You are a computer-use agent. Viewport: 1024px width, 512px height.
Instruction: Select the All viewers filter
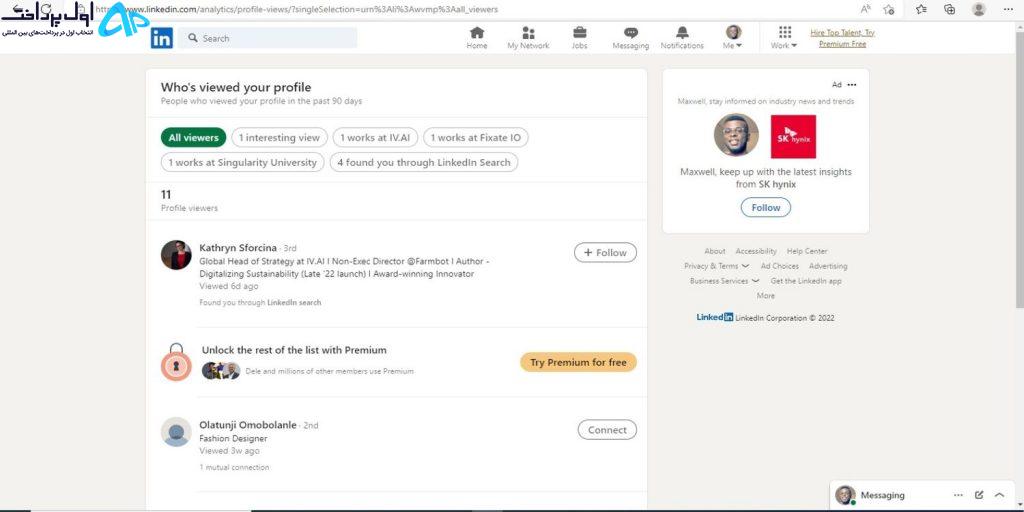pyautogui.click(x=193, y=137)
